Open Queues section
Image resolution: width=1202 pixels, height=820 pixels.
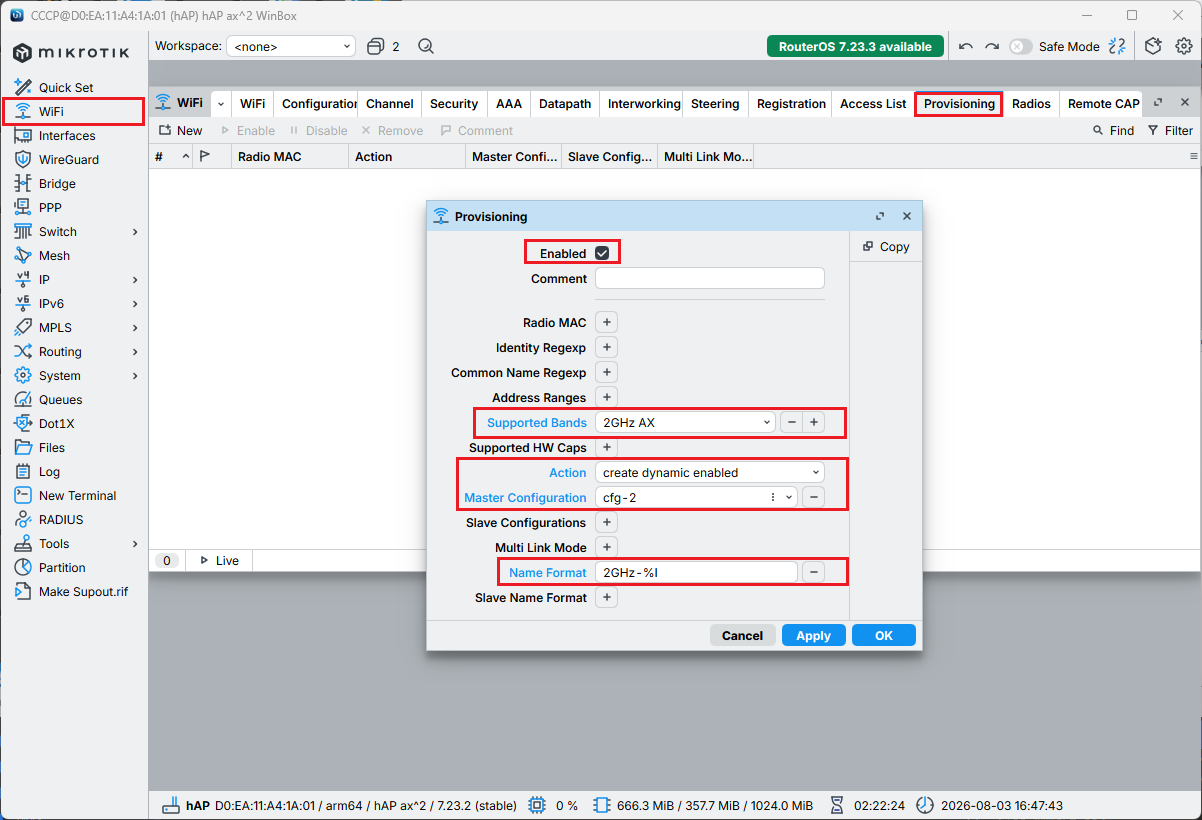coord(60,399)
